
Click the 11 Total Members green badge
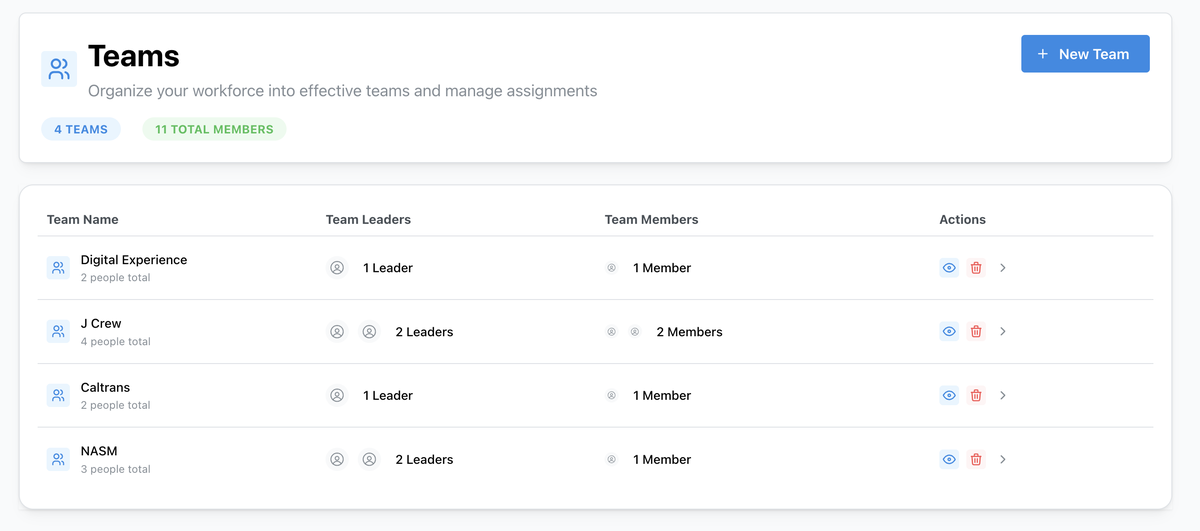point(214,129)
